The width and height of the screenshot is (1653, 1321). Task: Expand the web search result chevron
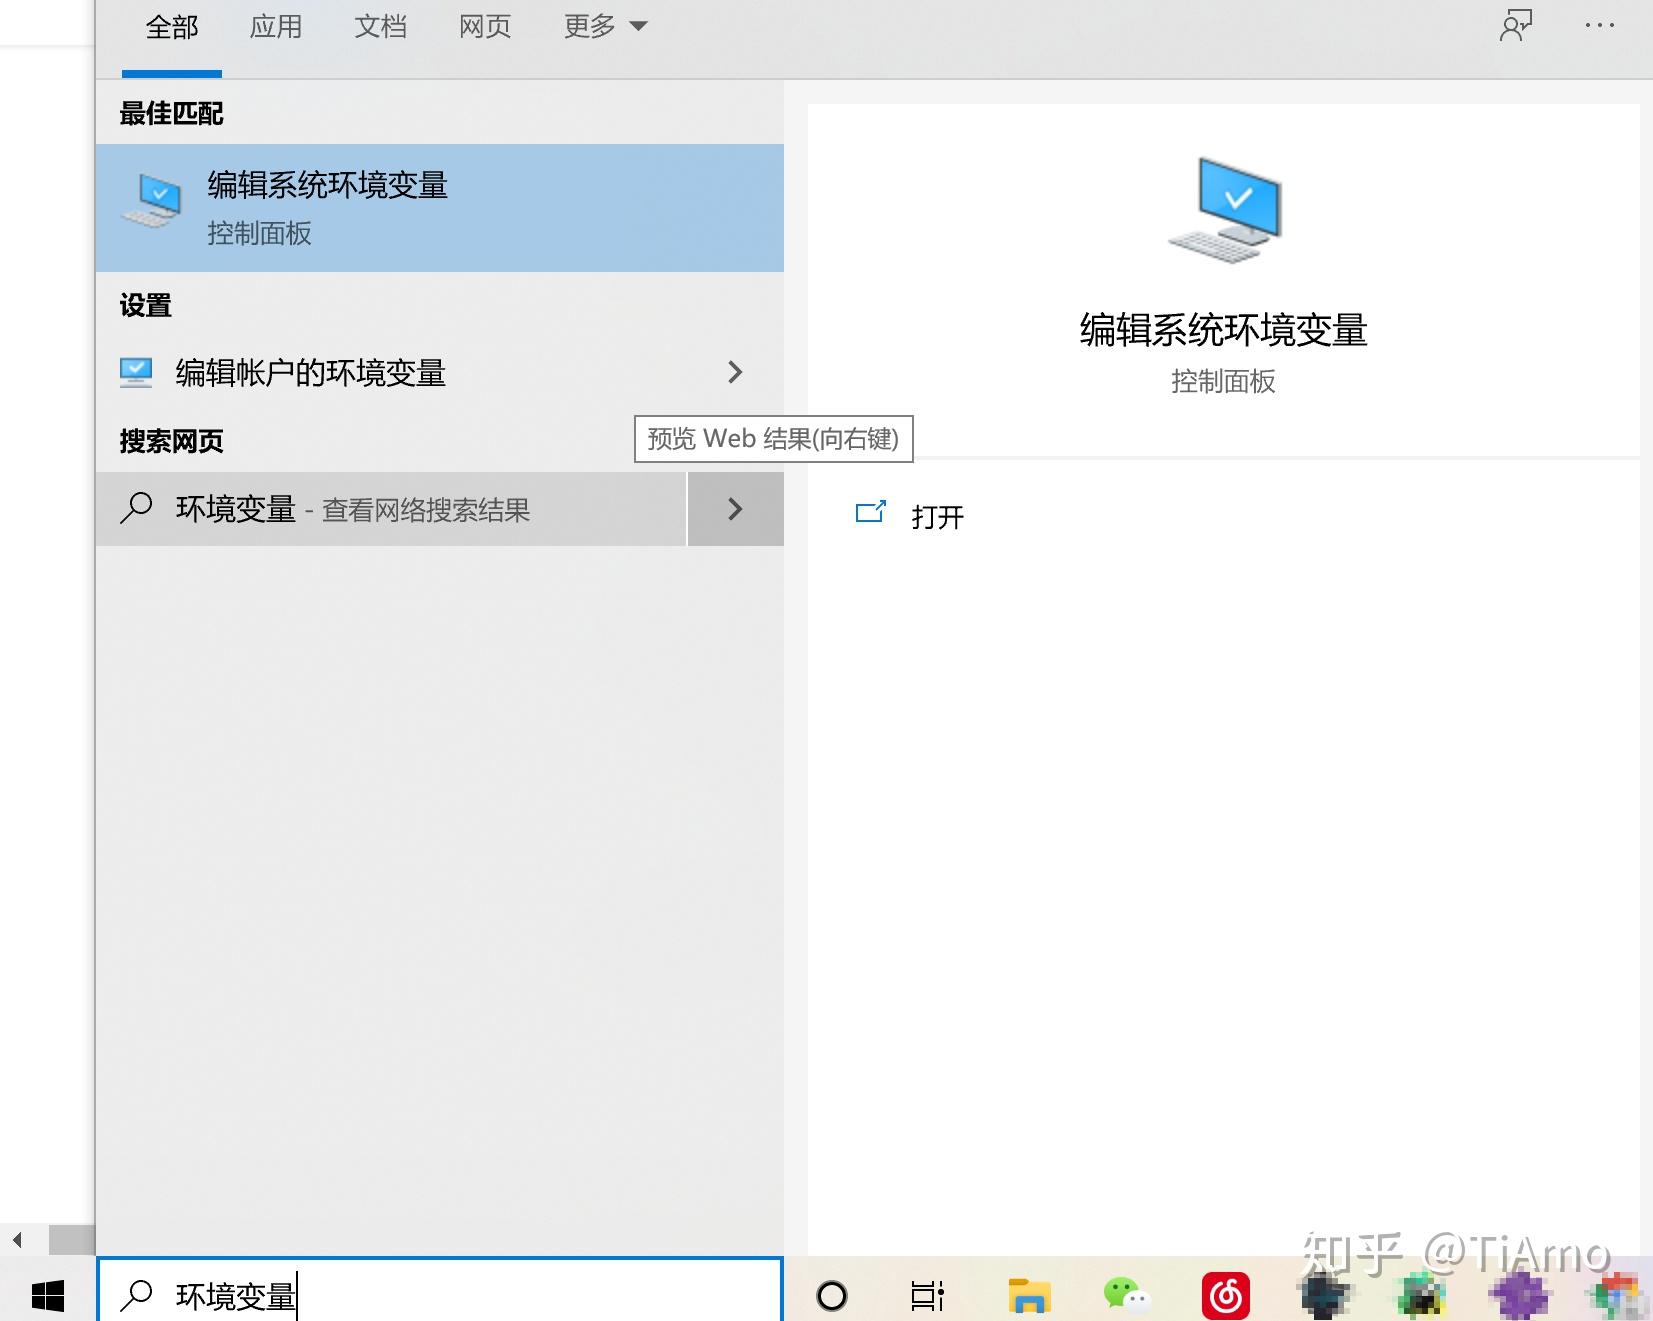coord(735,509)
